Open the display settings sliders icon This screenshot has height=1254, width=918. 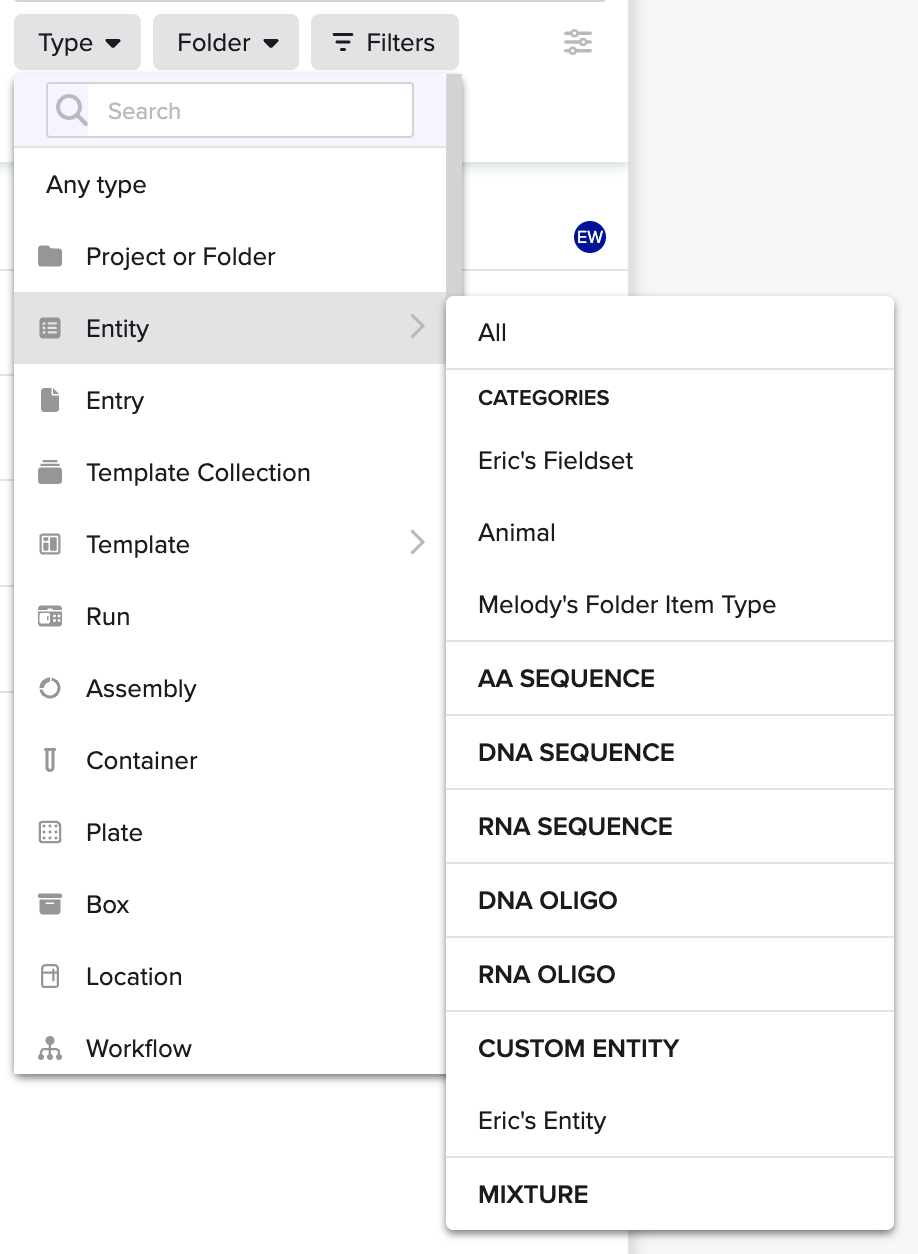(578, 42)
